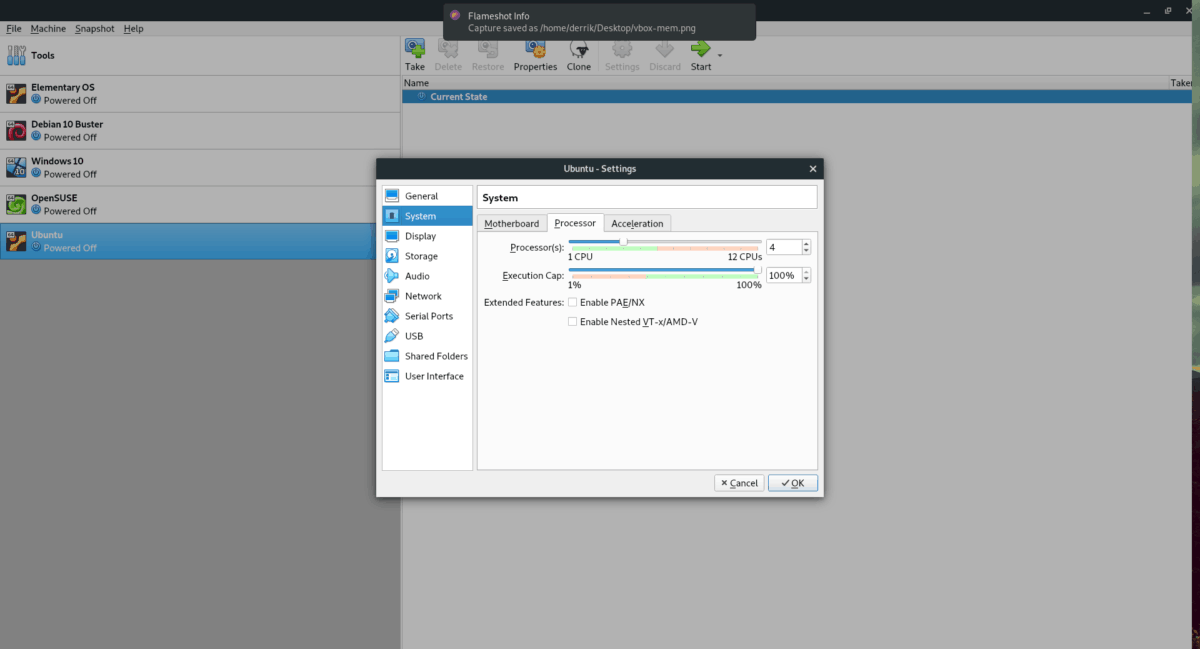The height and width of the screenshot is (649, 1200).
Task: Click the Processor(s) slider handle
Action: point(623,241)
